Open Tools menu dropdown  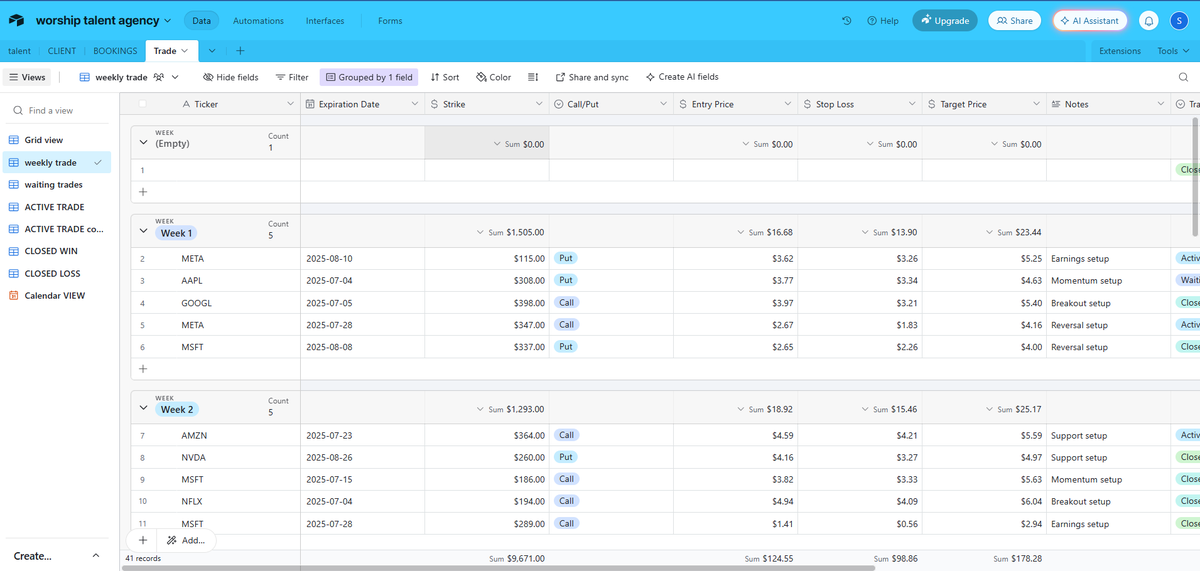[1172, 51]
